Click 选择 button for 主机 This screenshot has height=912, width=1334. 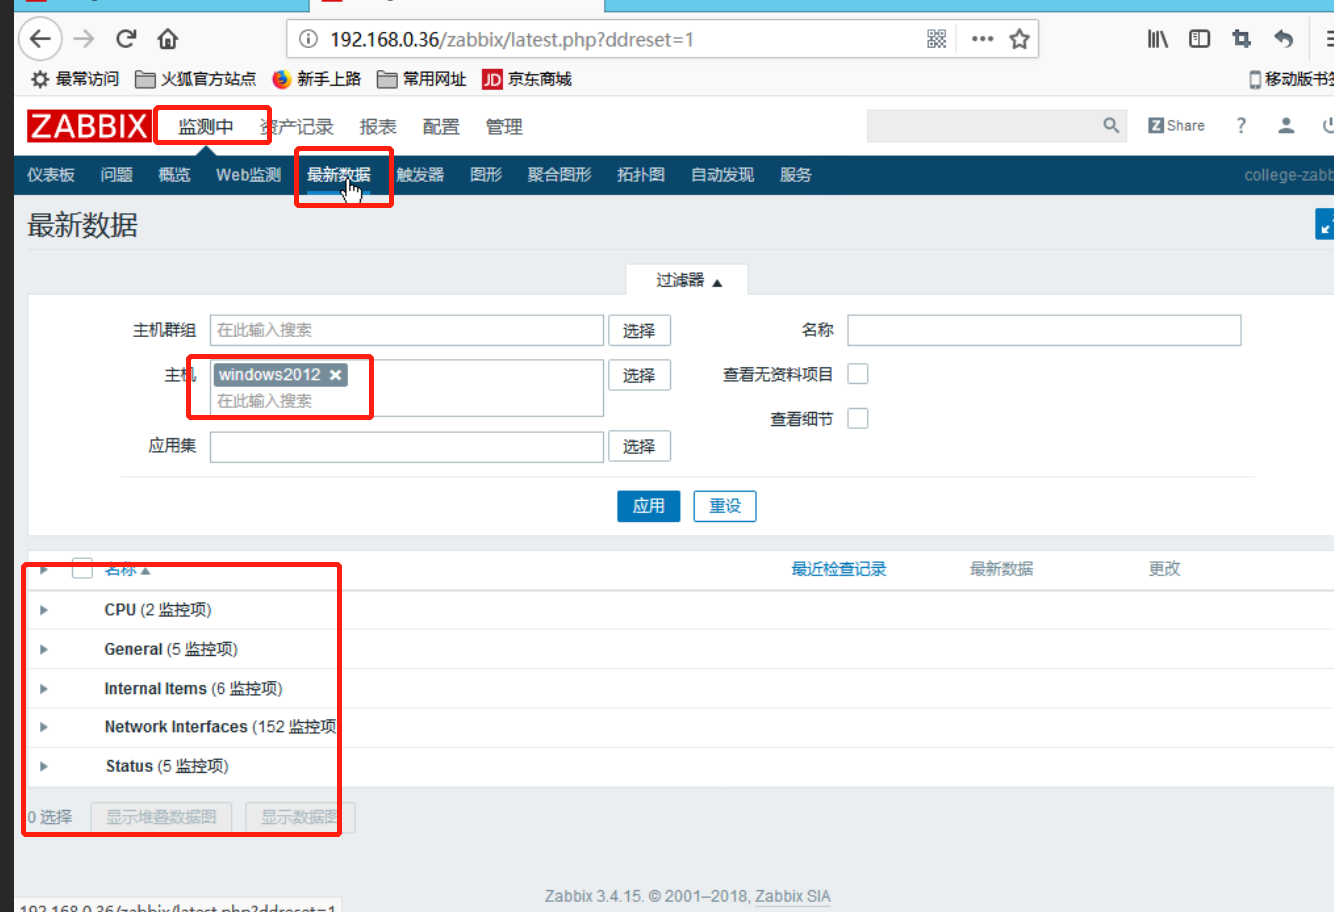click(x=639, y=375)
